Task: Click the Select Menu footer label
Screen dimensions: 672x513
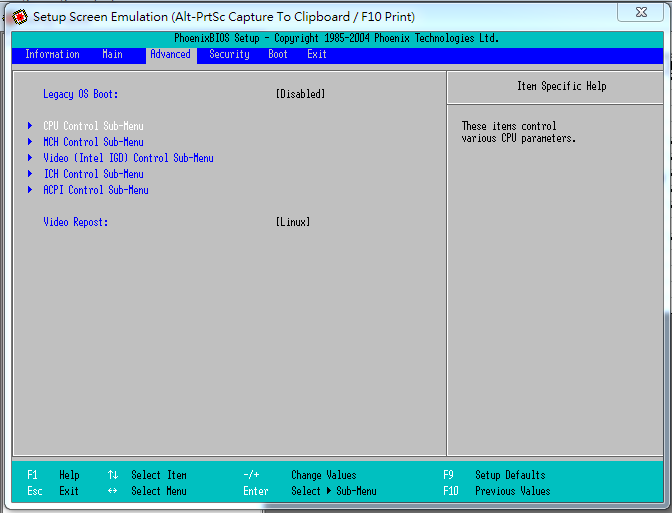Action: click(x=159, y=491)
